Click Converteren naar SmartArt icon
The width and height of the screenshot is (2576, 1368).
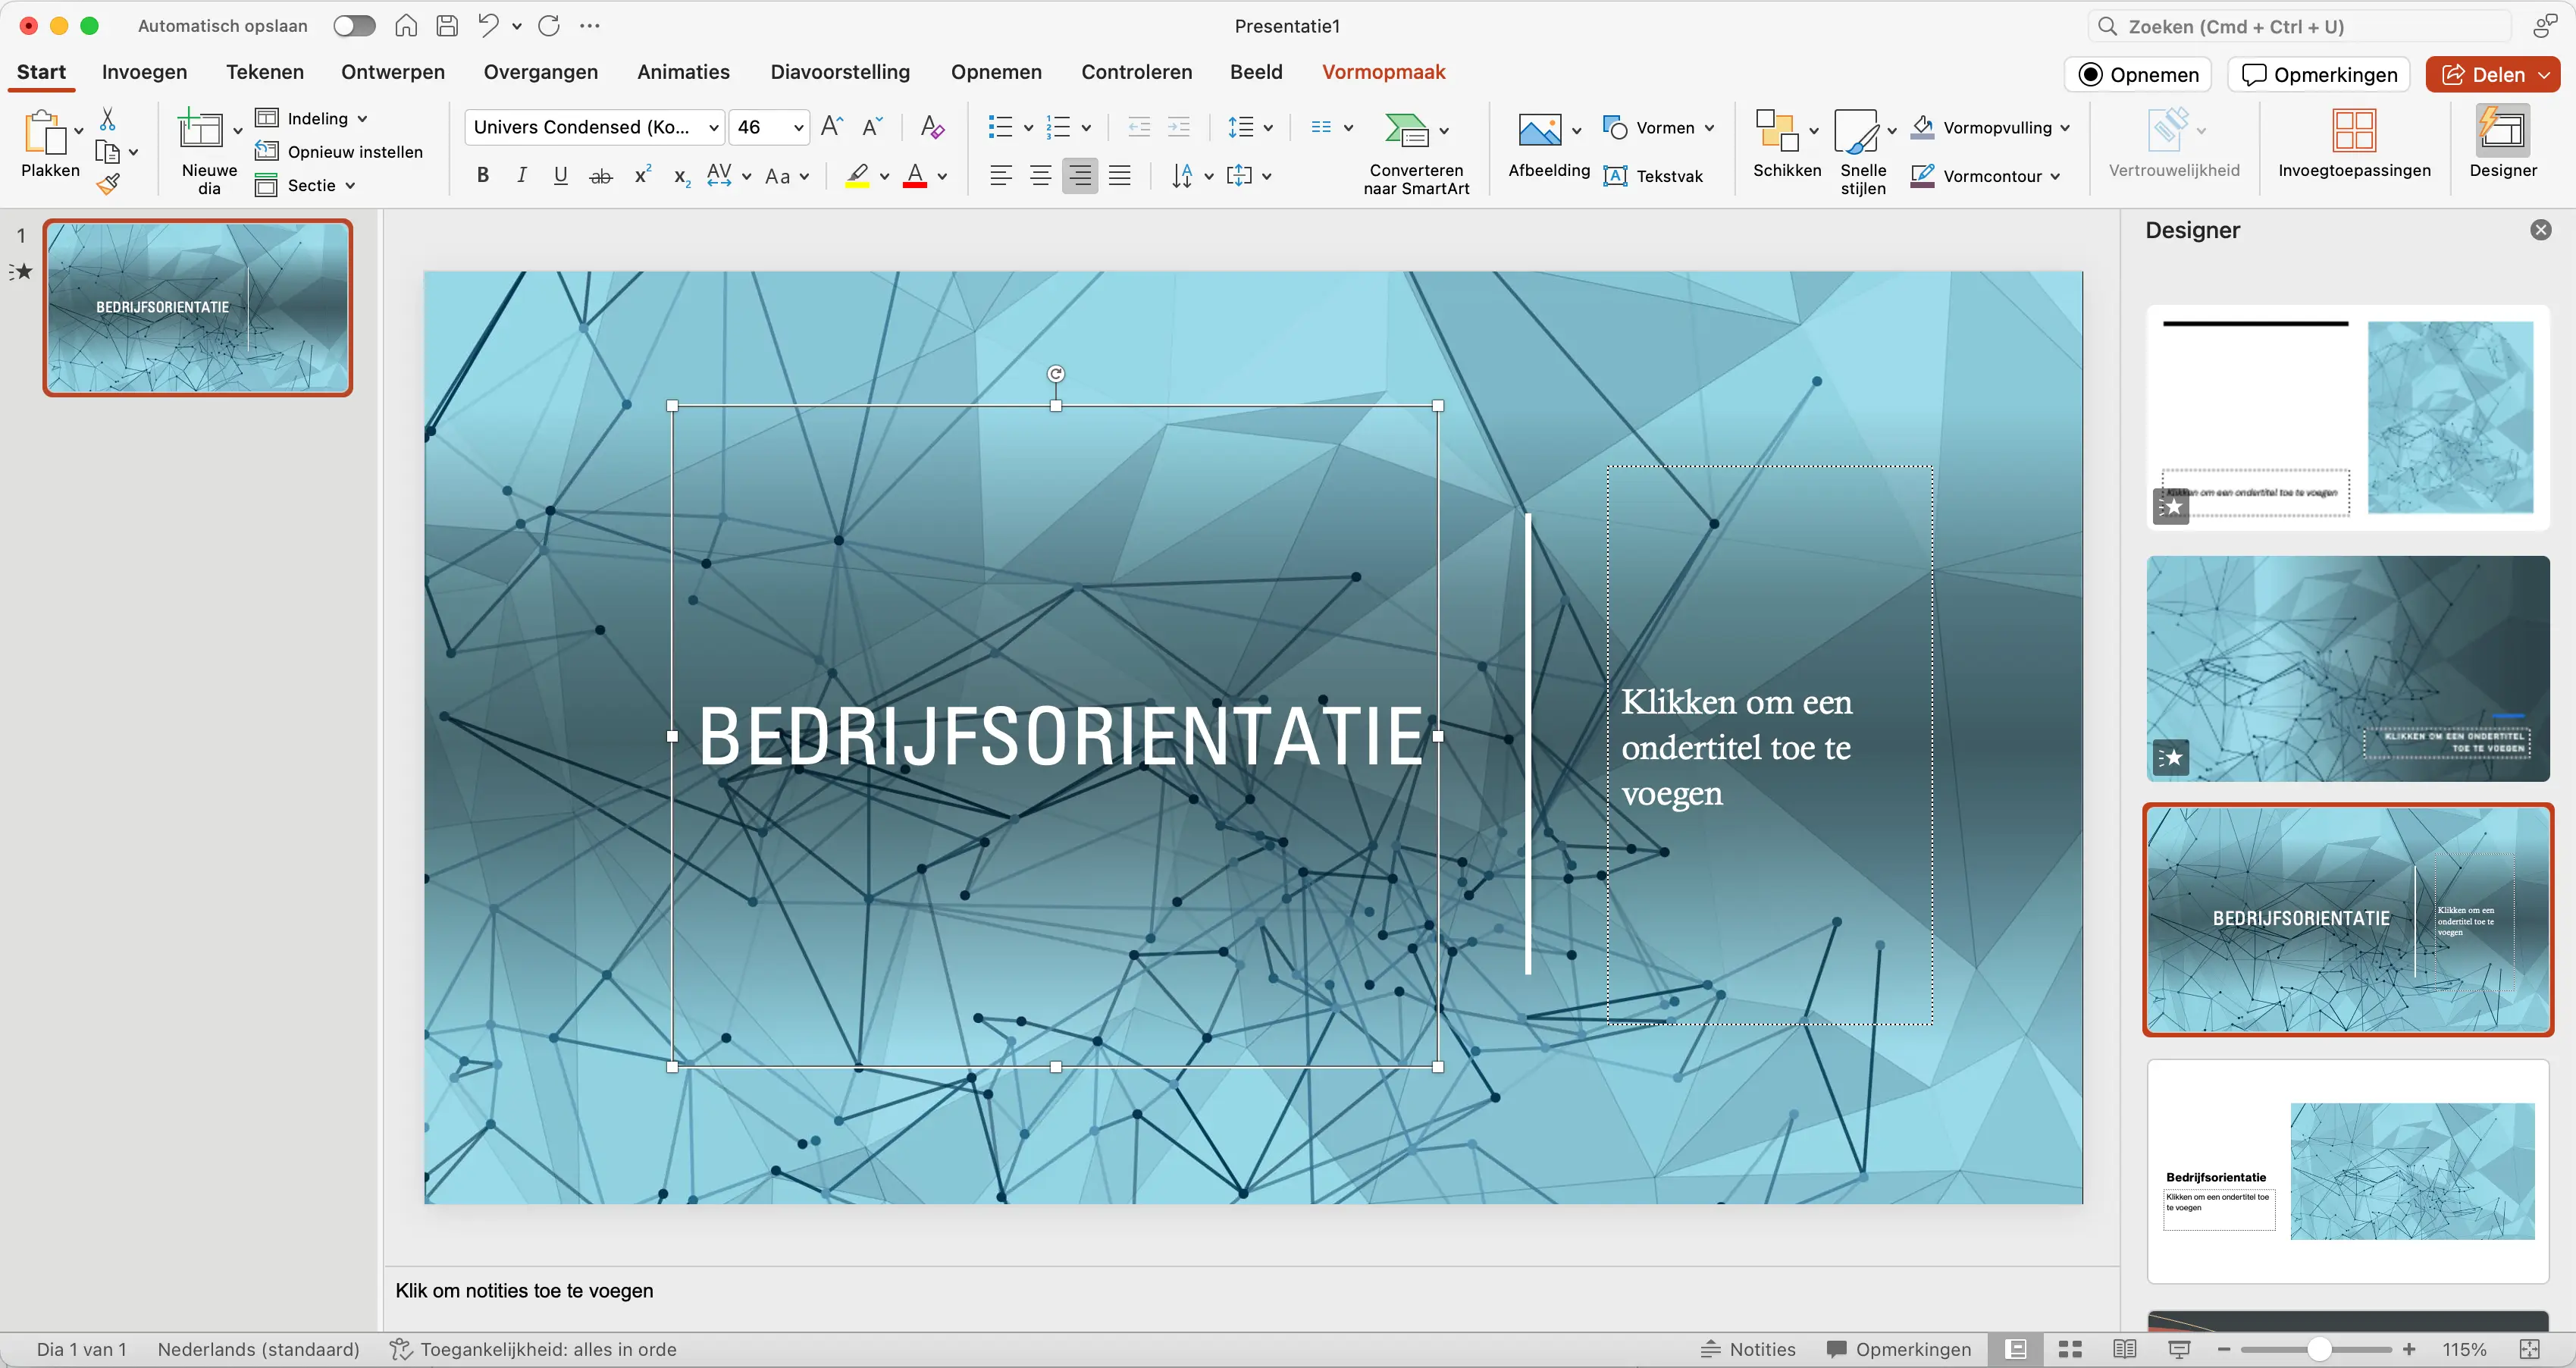click(1406, 130)
